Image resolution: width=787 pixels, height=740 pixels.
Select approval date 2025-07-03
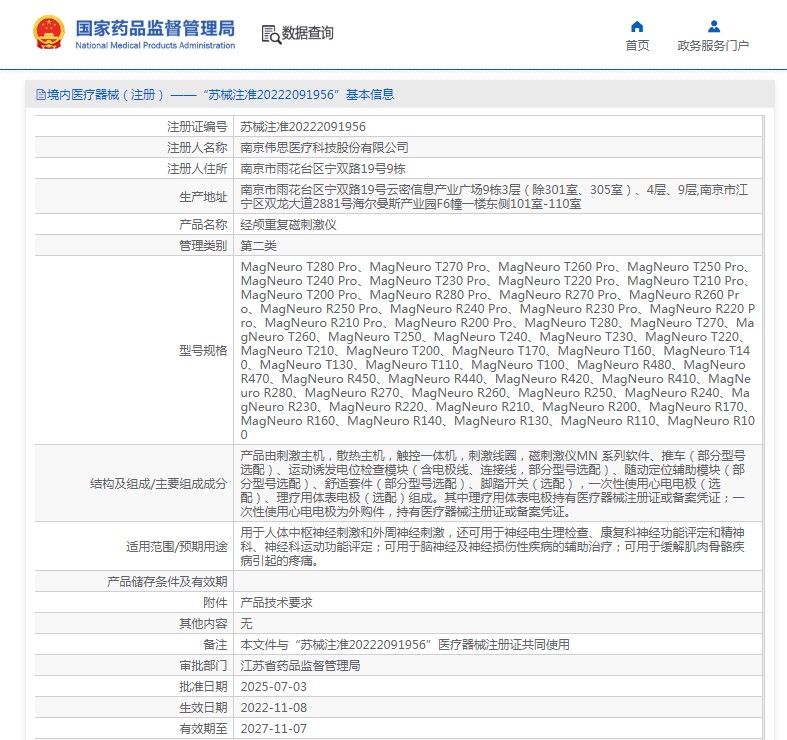pyautogui.click(x=274, y=687)
